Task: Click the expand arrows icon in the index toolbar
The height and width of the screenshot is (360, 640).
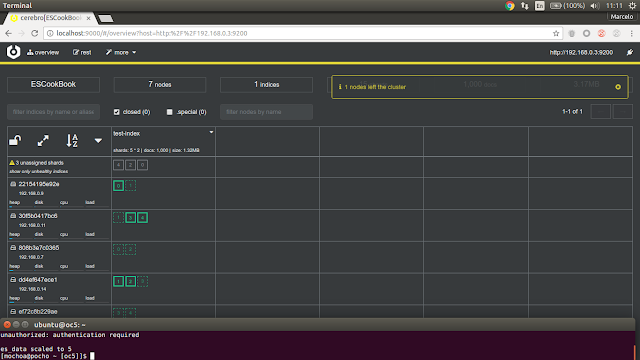Action: (43, 141)
